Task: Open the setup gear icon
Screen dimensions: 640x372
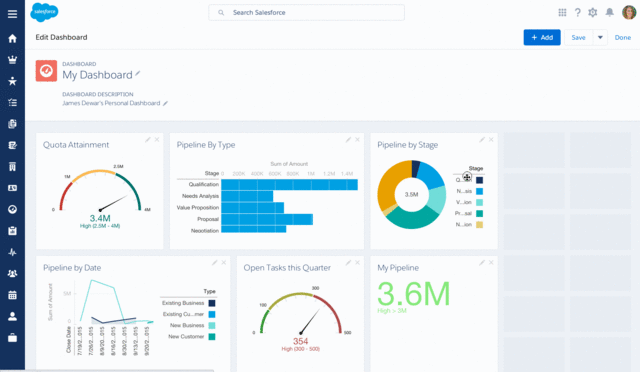Action: 593,13
